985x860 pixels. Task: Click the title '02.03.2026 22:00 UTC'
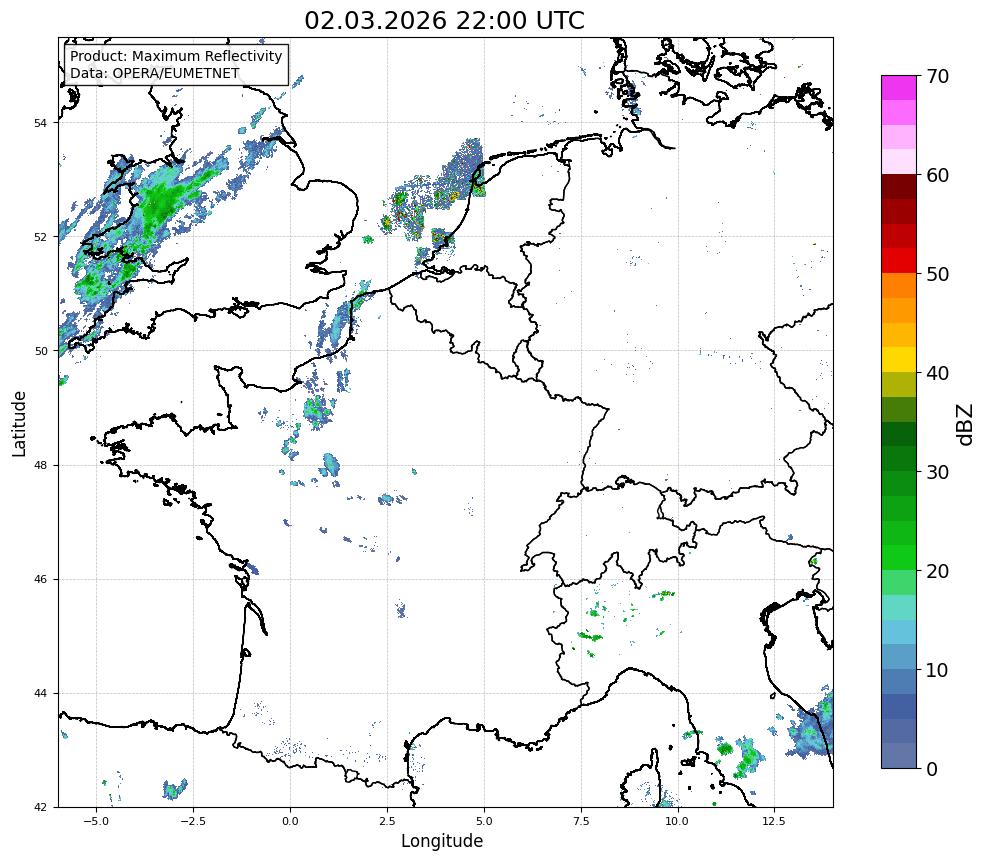[444, 21]
